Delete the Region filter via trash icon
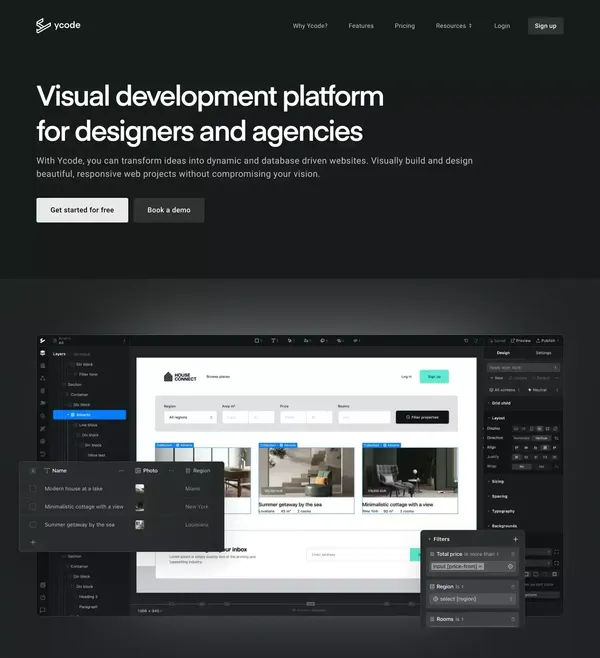 point(513,587)
